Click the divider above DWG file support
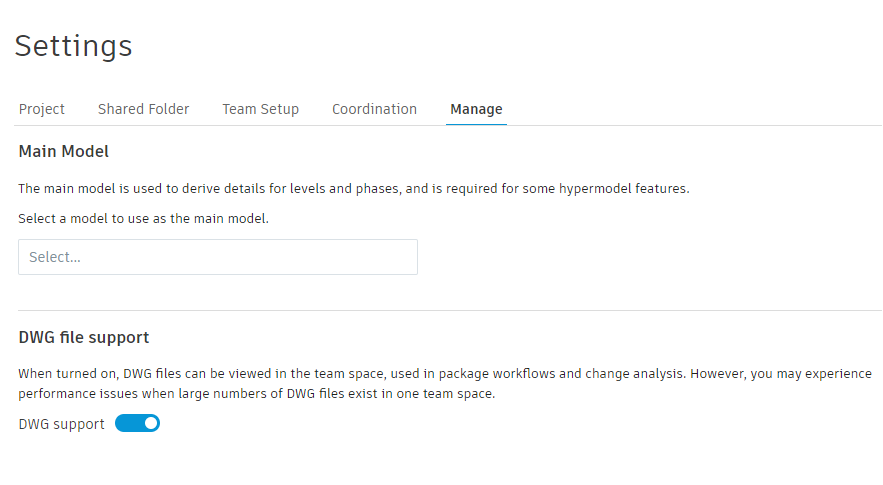Viewport: 883px width, 485px height. [450, 310]
